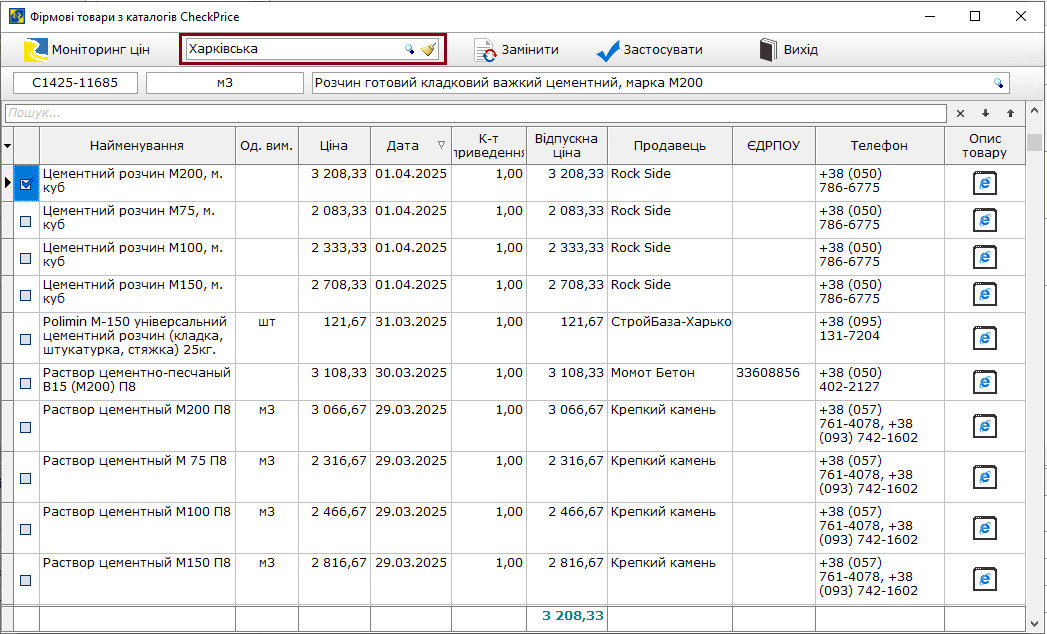Select checkbox for Цементний розчин М150
1047x634 pixels.
coord(25,295)
